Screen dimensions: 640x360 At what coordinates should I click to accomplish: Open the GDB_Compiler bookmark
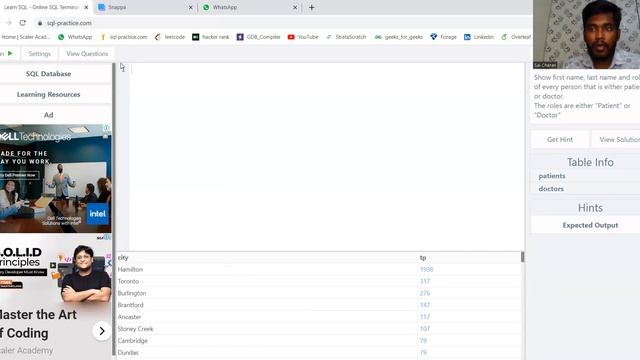259,37
